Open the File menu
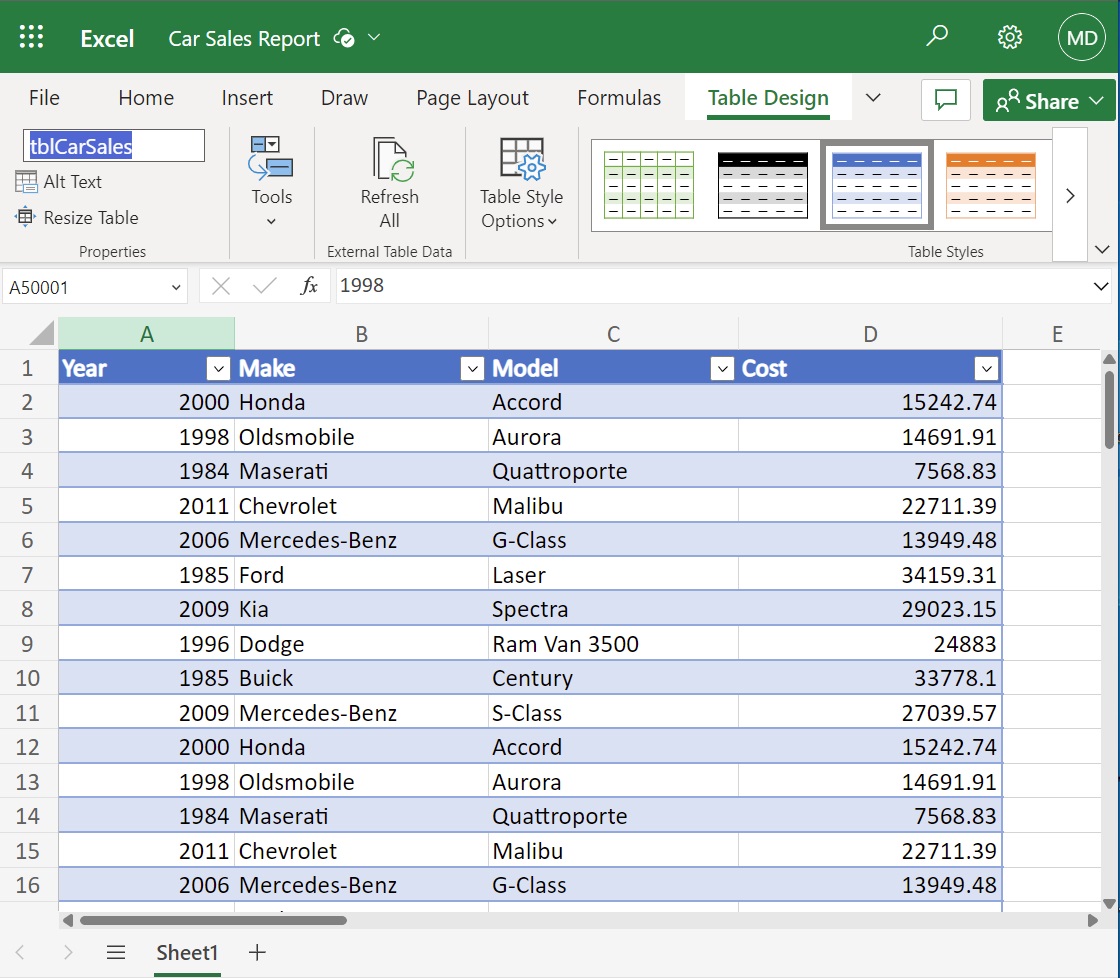Screen dimensions: 1120x978 (x=44, y=98)
